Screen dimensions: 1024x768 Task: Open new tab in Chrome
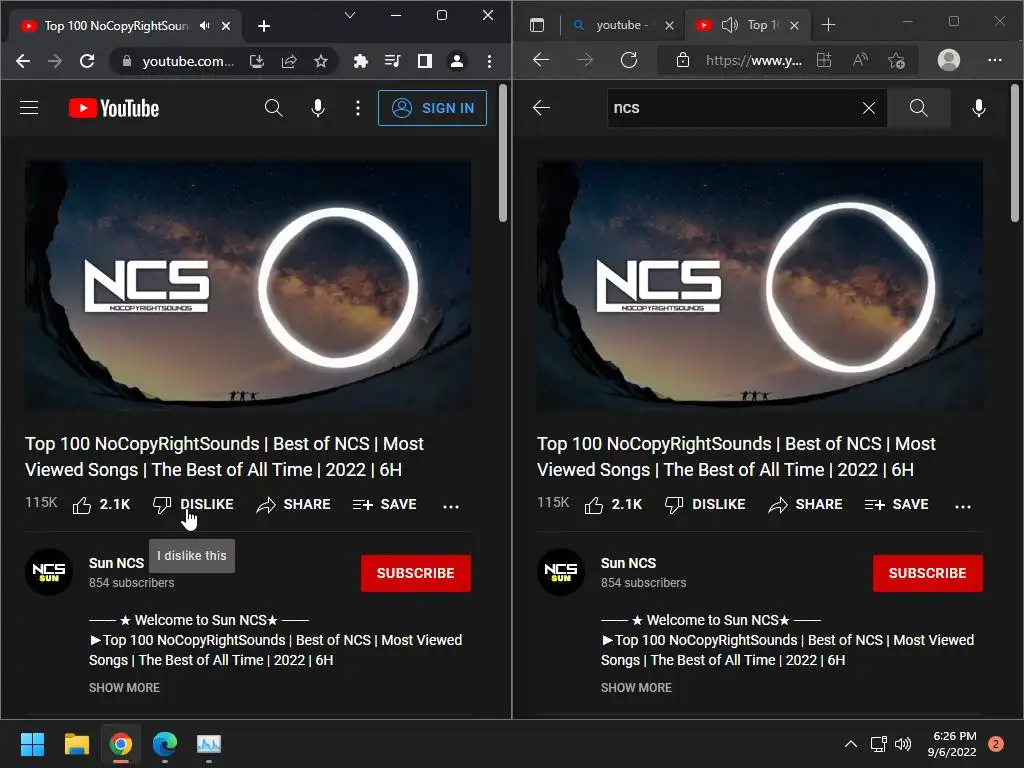264,25
